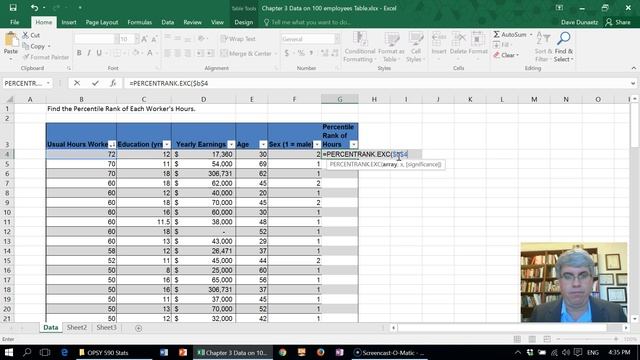640x360 pixels.
Task: Click the Sort & Filter icon
Action: coord(543,39)
